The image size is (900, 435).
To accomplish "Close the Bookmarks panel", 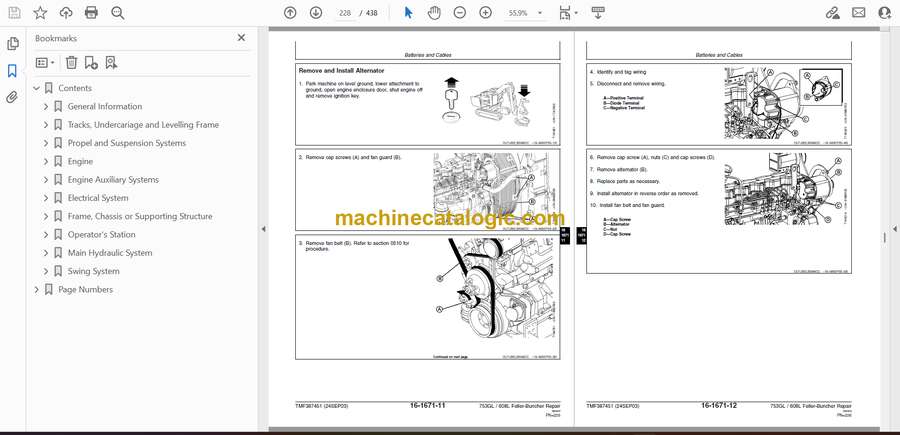I will (x=241, y=37).
